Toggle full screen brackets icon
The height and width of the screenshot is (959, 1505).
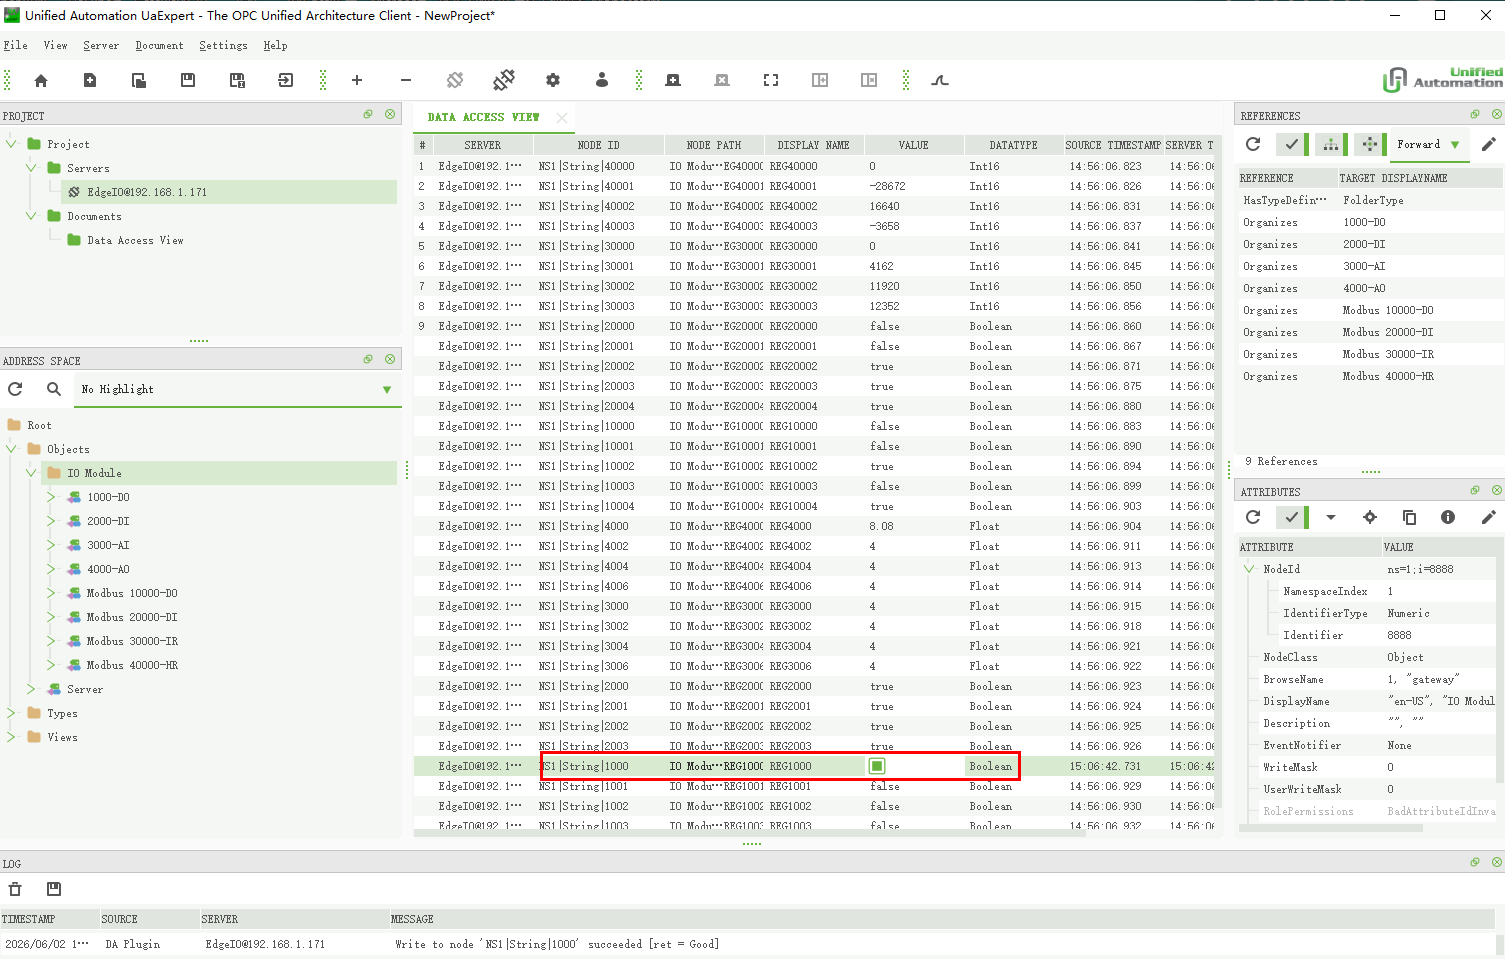tap(771, 80)
